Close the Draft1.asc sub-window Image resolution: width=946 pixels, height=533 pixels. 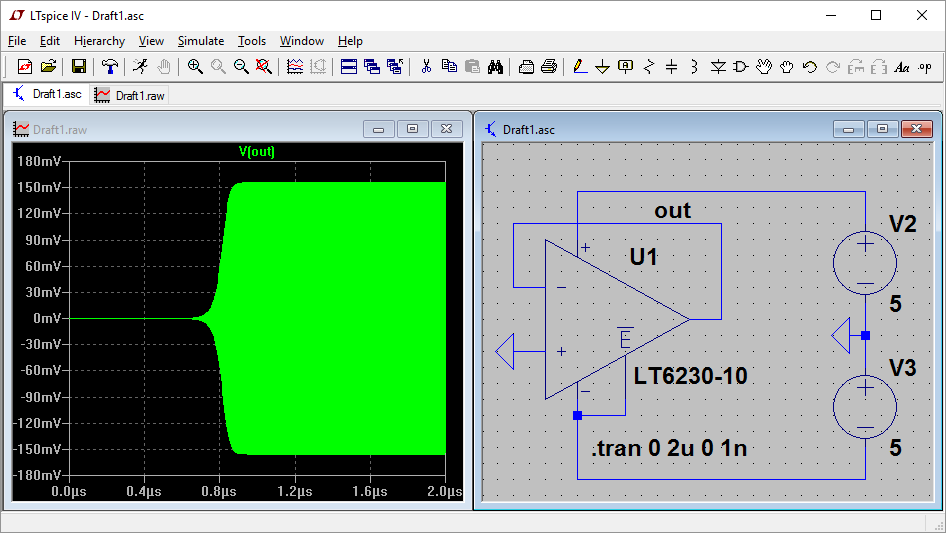pyautogui.click(x=916, y=129)
